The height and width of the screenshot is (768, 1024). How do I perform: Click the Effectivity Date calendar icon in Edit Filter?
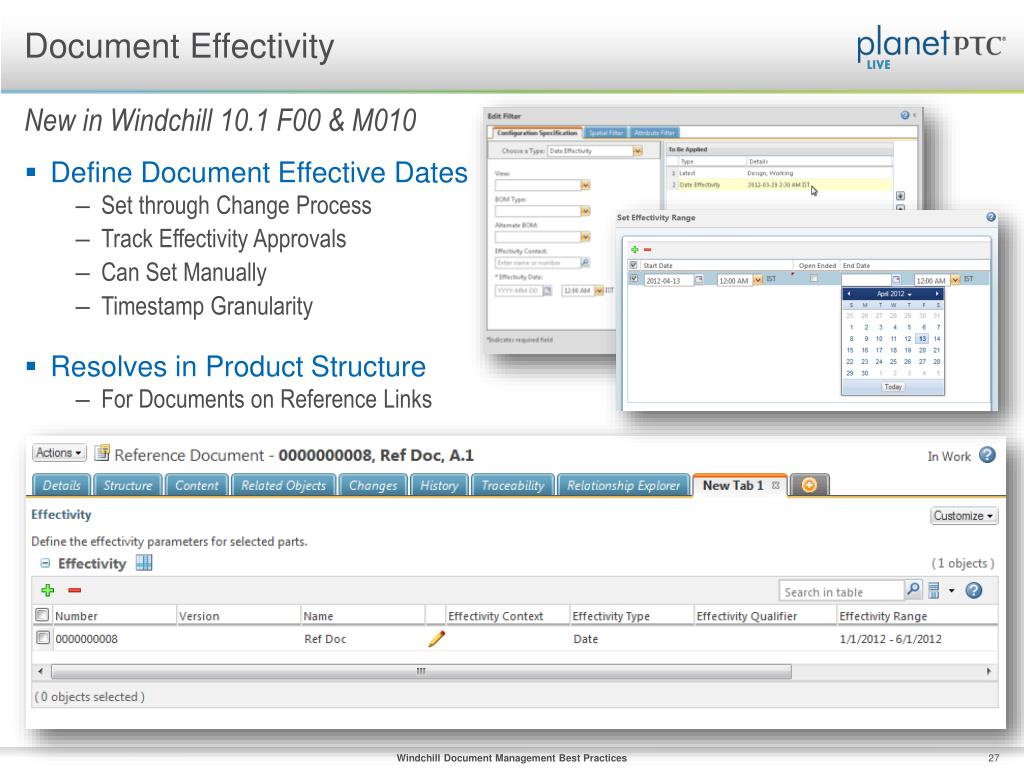(x=547, y=291)
